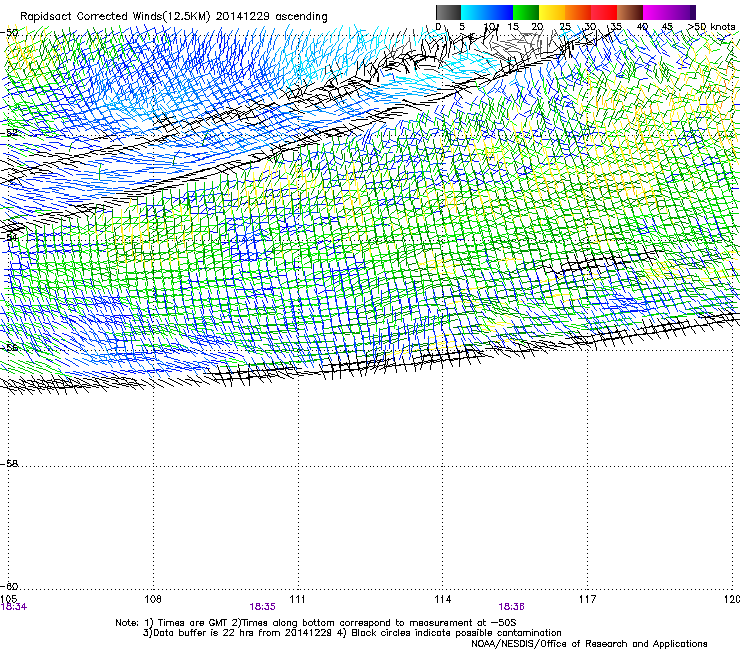The width and height of the screenshot is (740, 650).
Task: Click the yellow 20-25 knots legend swatch
Action: click(x=552, y=12)
